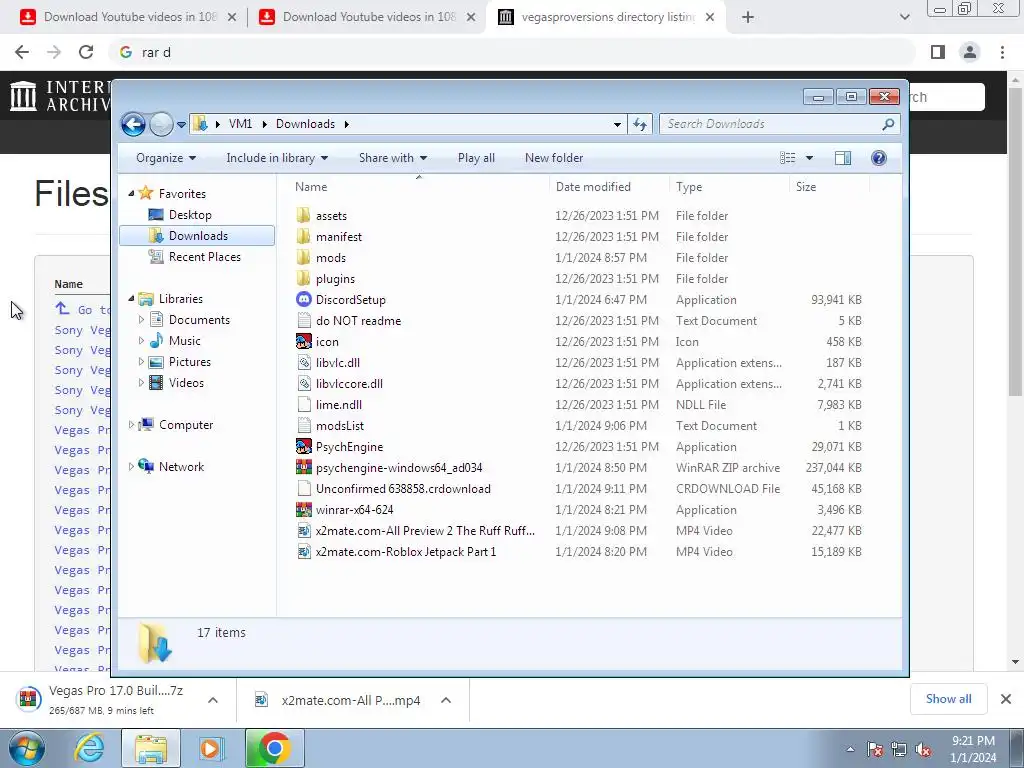Viewport: 1024px width, 768px height.
Task: Open a new Chrome tab with plus
Action: click(748, 17)
